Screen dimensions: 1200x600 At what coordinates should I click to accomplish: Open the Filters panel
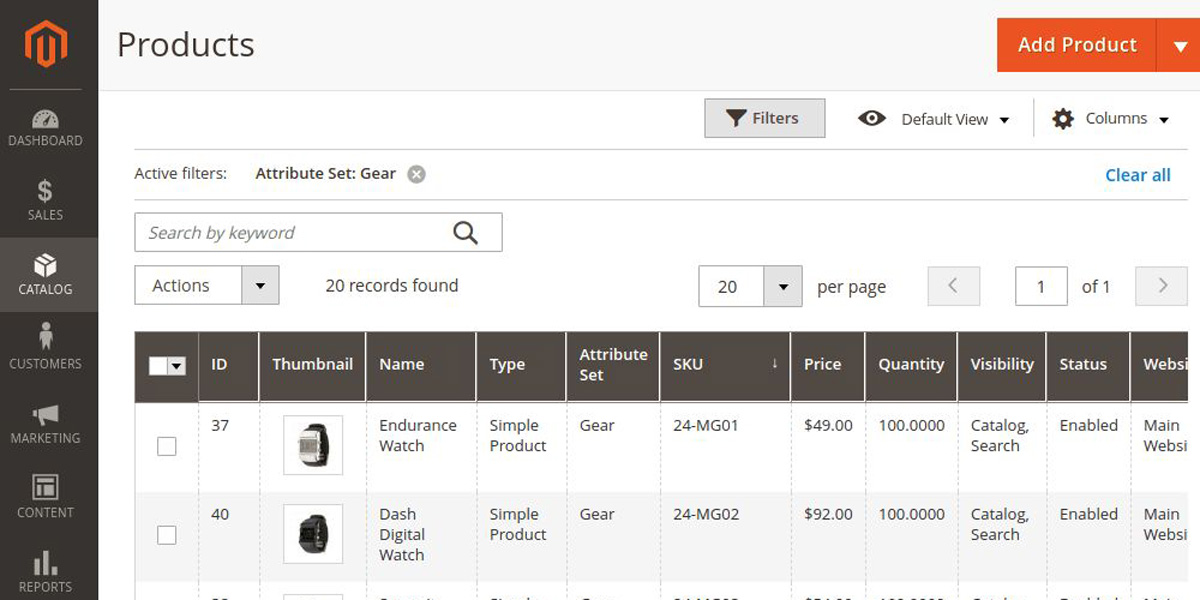pyautogui.click(x=765, y=118)
